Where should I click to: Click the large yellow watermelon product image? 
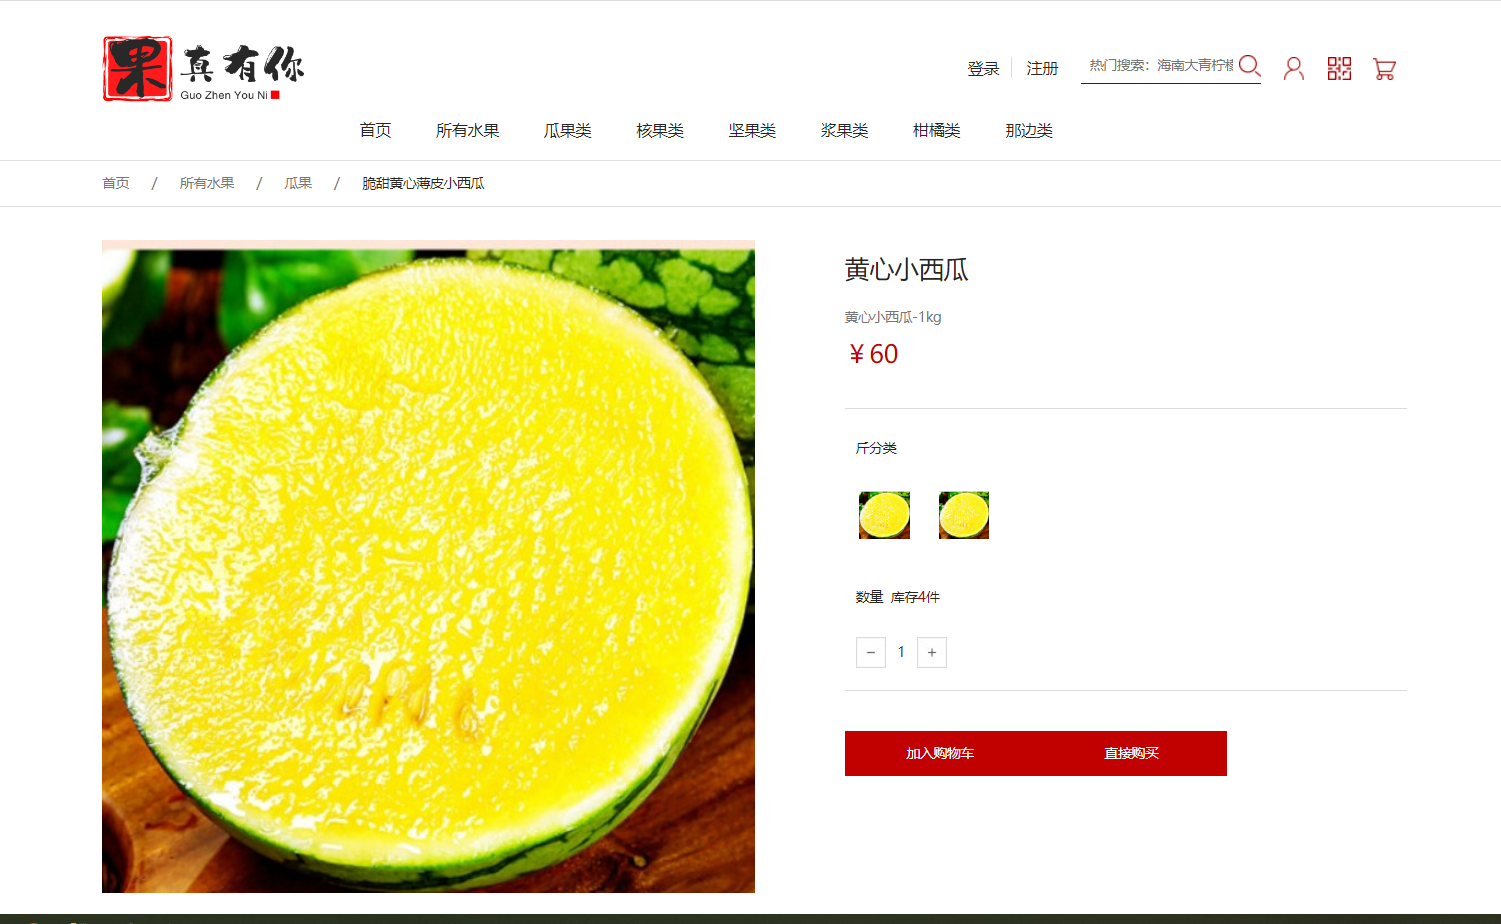pyautogui.click(x=428, y=567)
